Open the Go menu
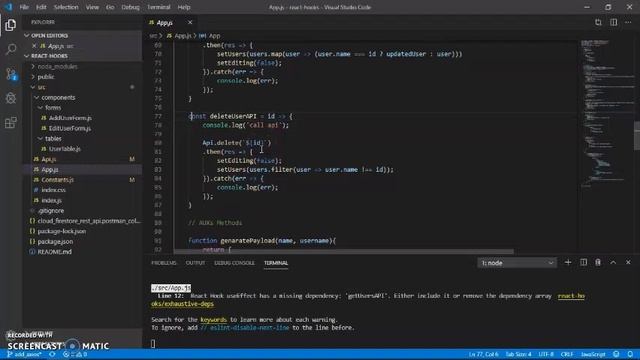640x360 pixels. click(x=110, y=7)
